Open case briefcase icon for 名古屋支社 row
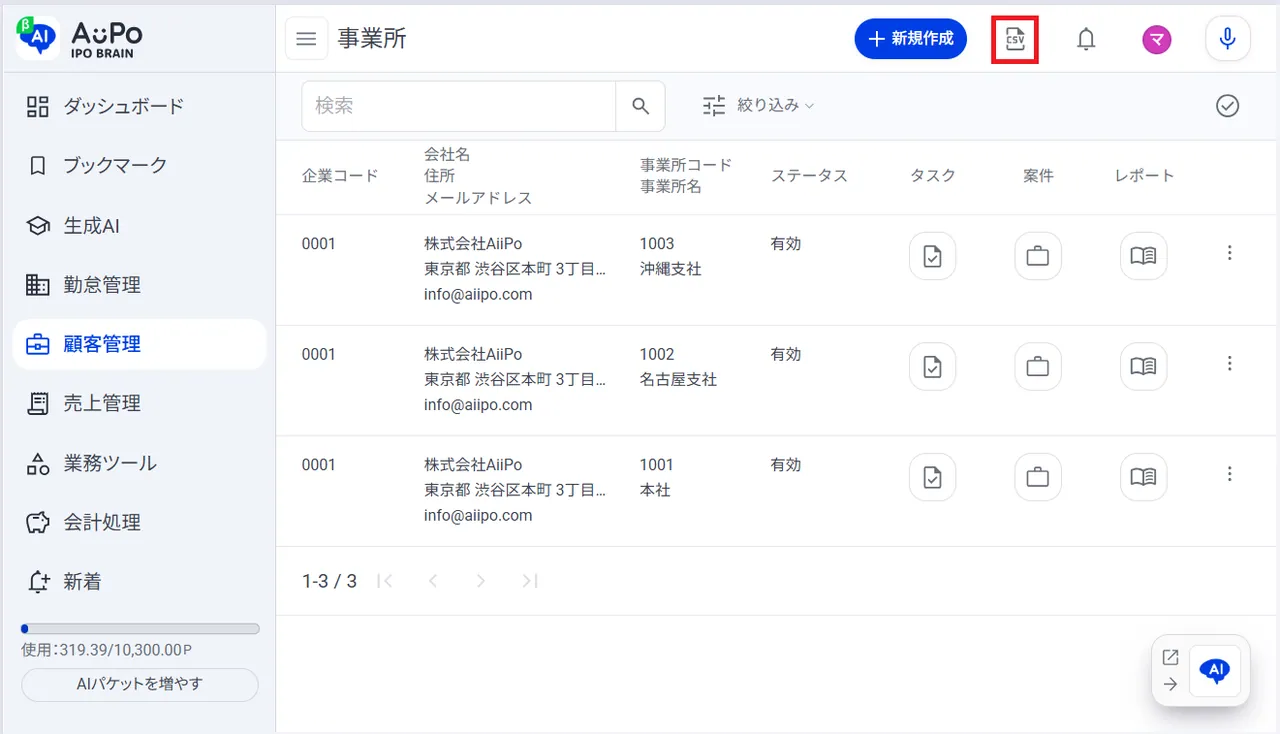This screenshot has height=734, width=1280. pyautogui.click(x=1038, y=366)
